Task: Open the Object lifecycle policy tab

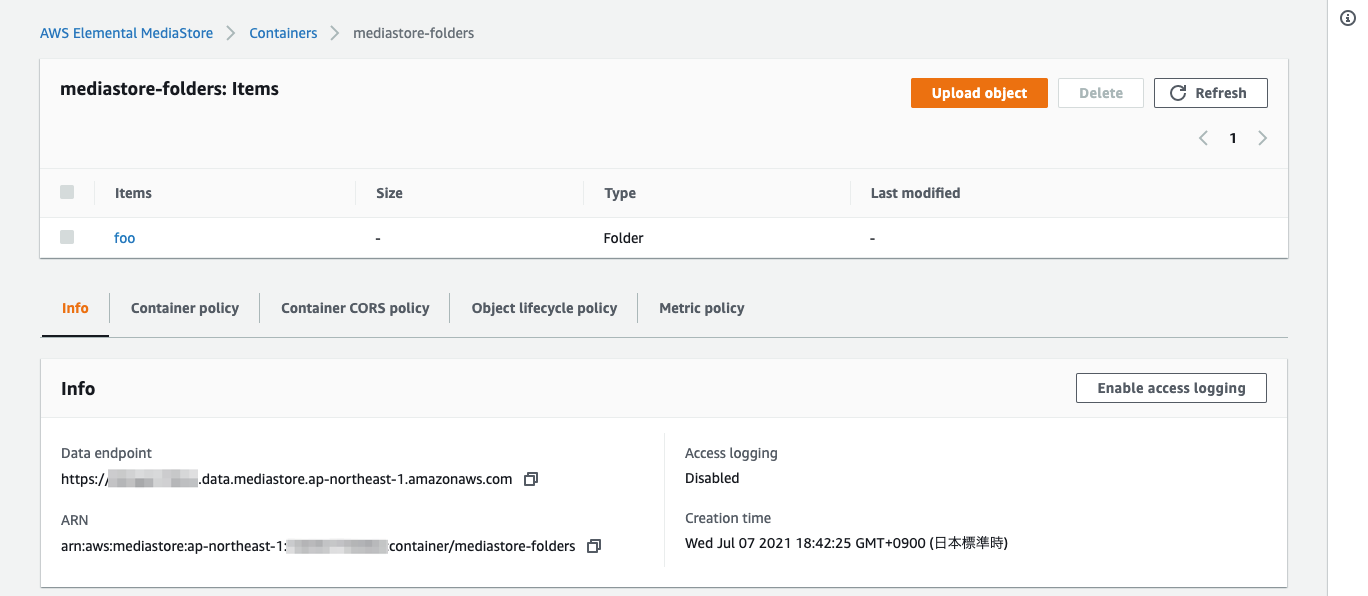Action: (x=544, y=308)
